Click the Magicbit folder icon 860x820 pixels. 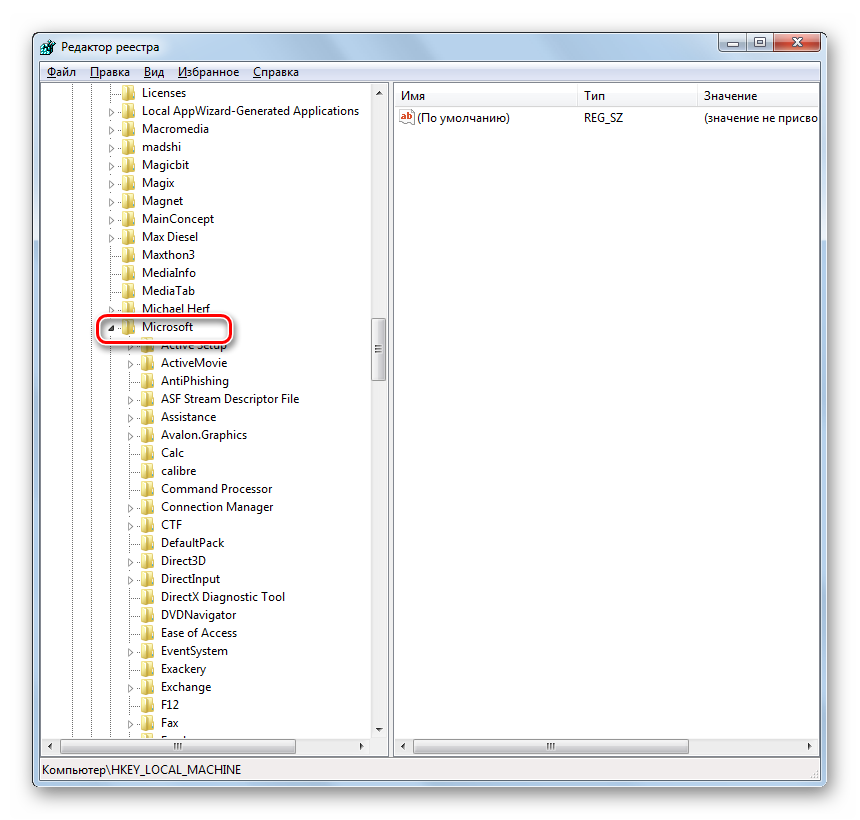click(129, 165)
